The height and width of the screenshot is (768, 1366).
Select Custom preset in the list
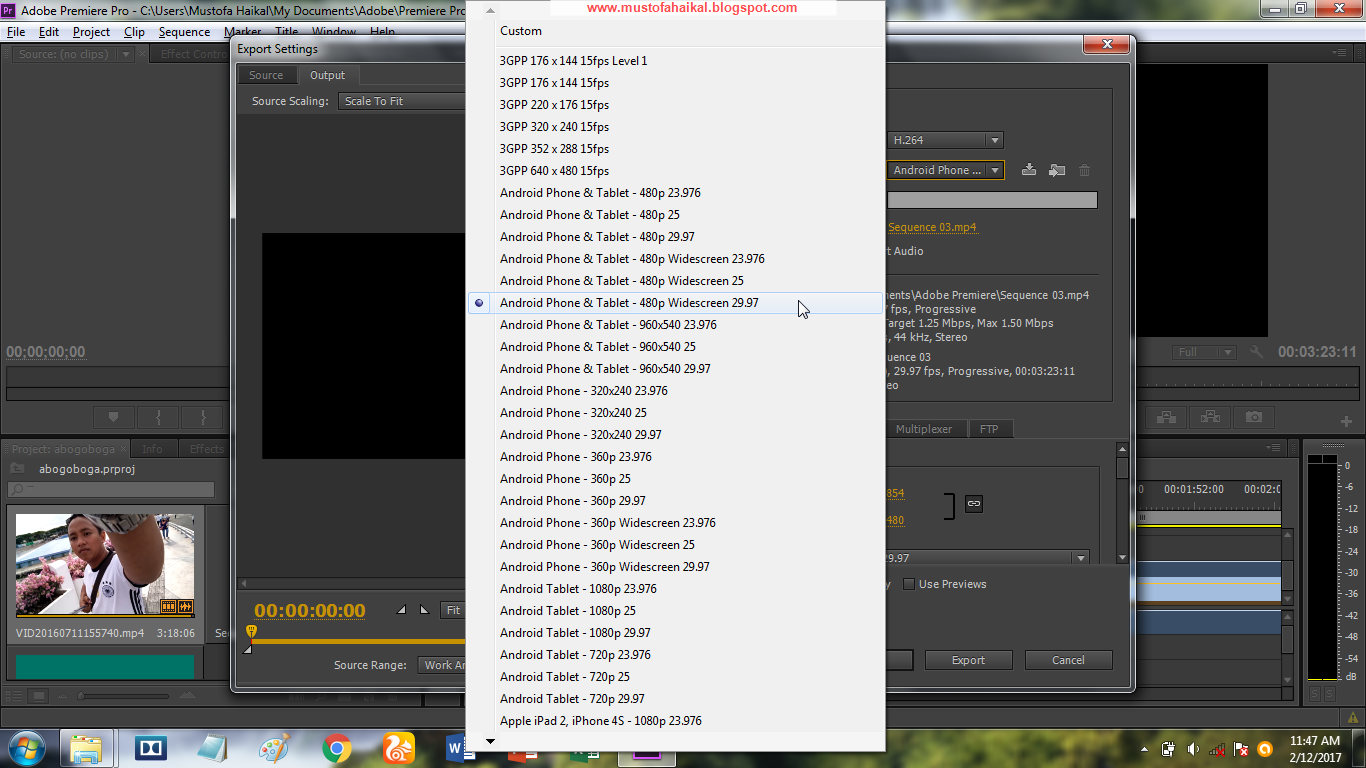click(676, 31)
